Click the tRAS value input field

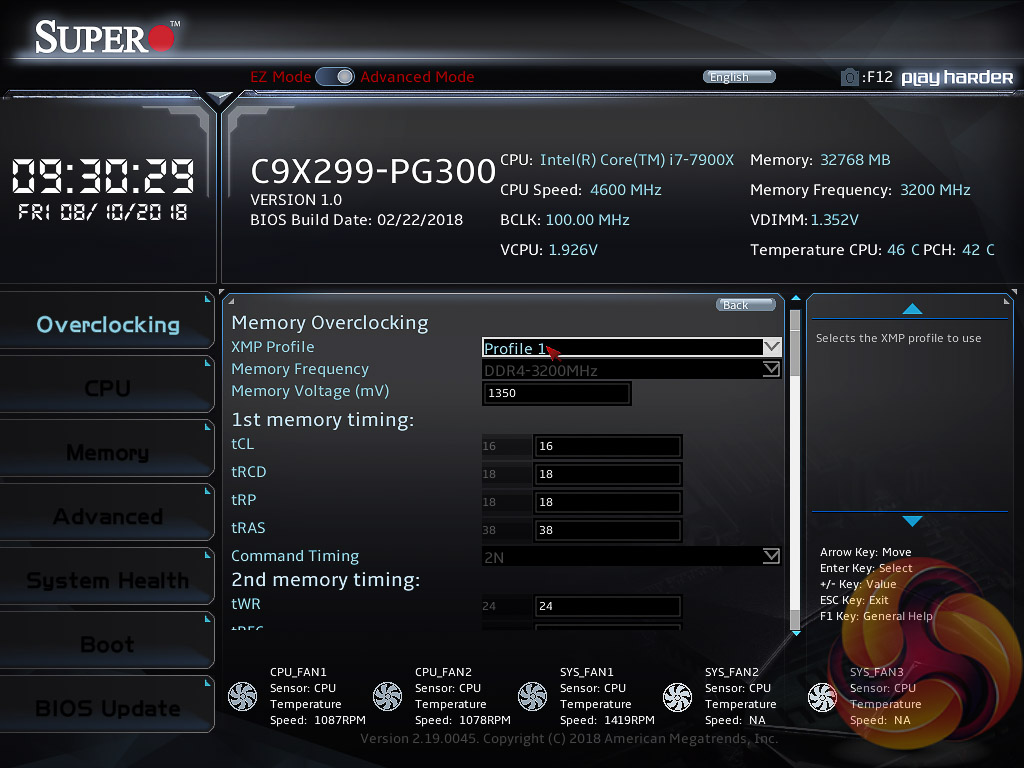tap(607, 530)
